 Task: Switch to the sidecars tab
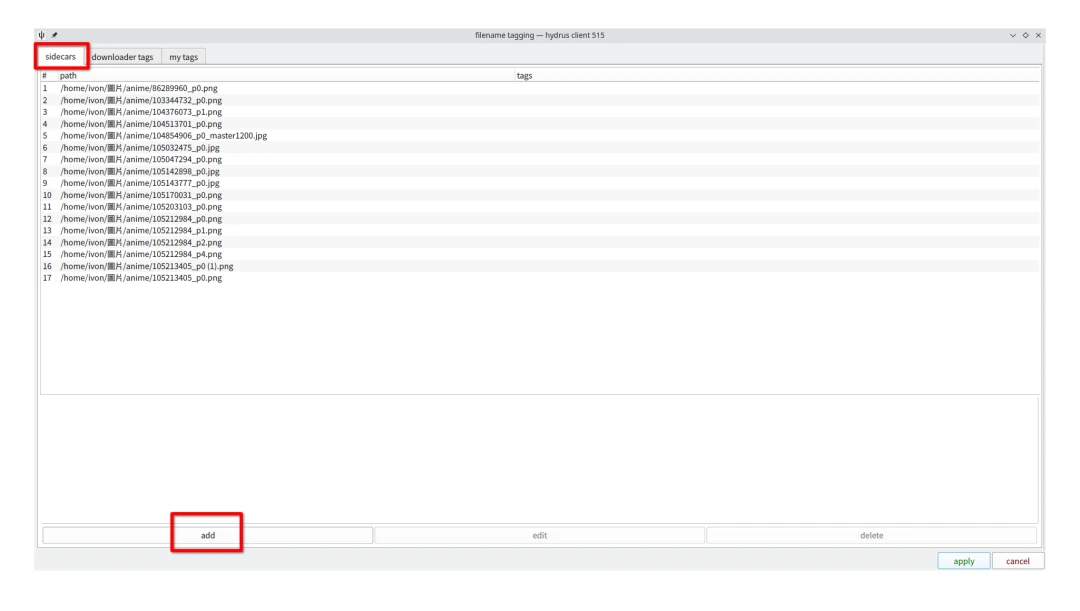[x=61, y=56]
